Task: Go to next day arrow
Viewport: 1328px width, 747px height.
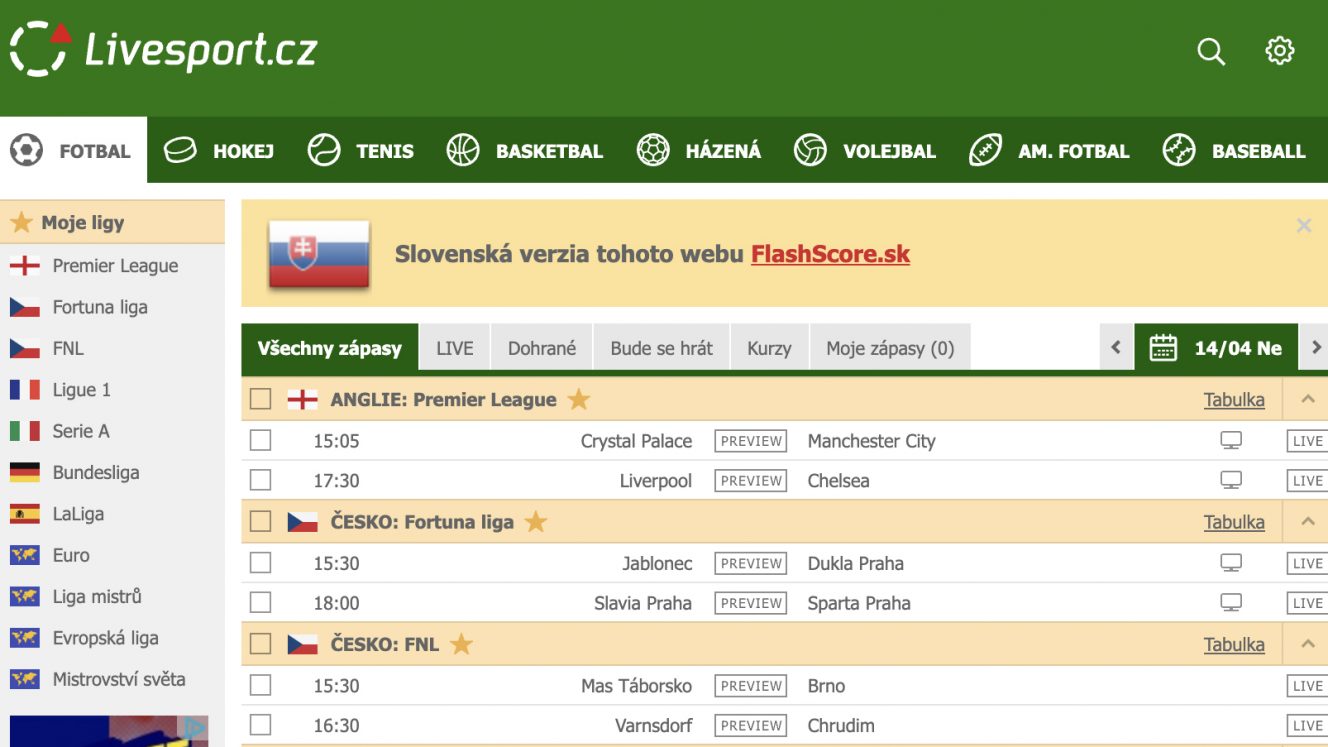Action: [1315, 348]
